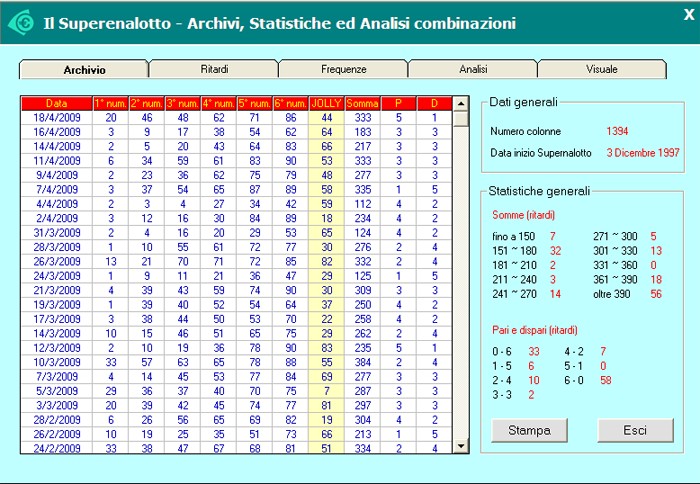700x484 pixels.
Task: Click the JOLLY column header
Action: pyautogui.click(x=326, y=104)
